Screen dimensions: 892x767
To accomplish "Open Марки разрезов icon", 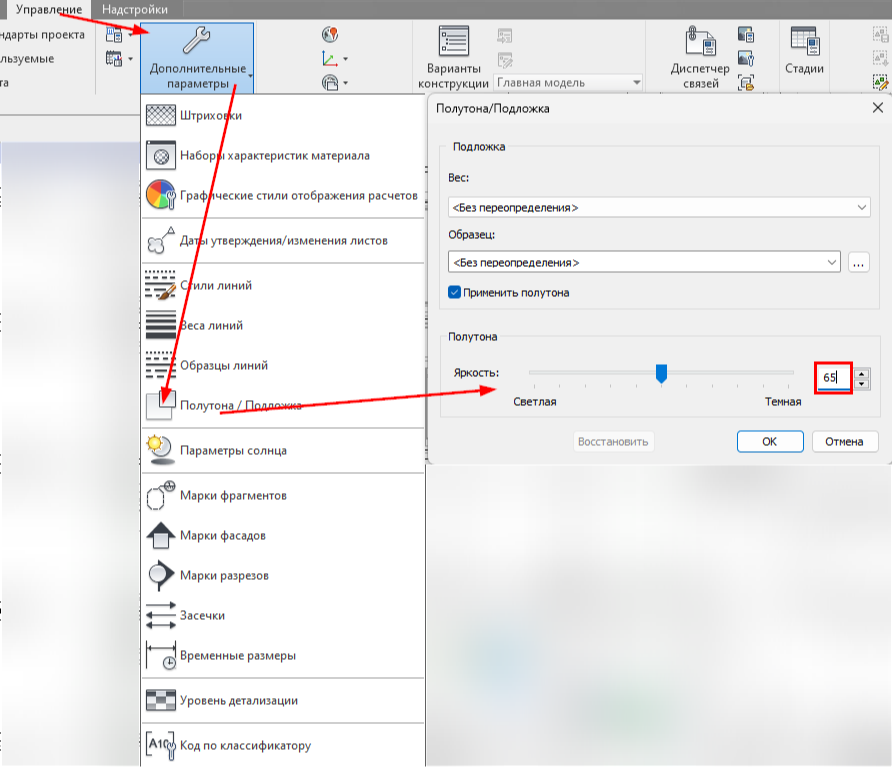I will 161,575.
